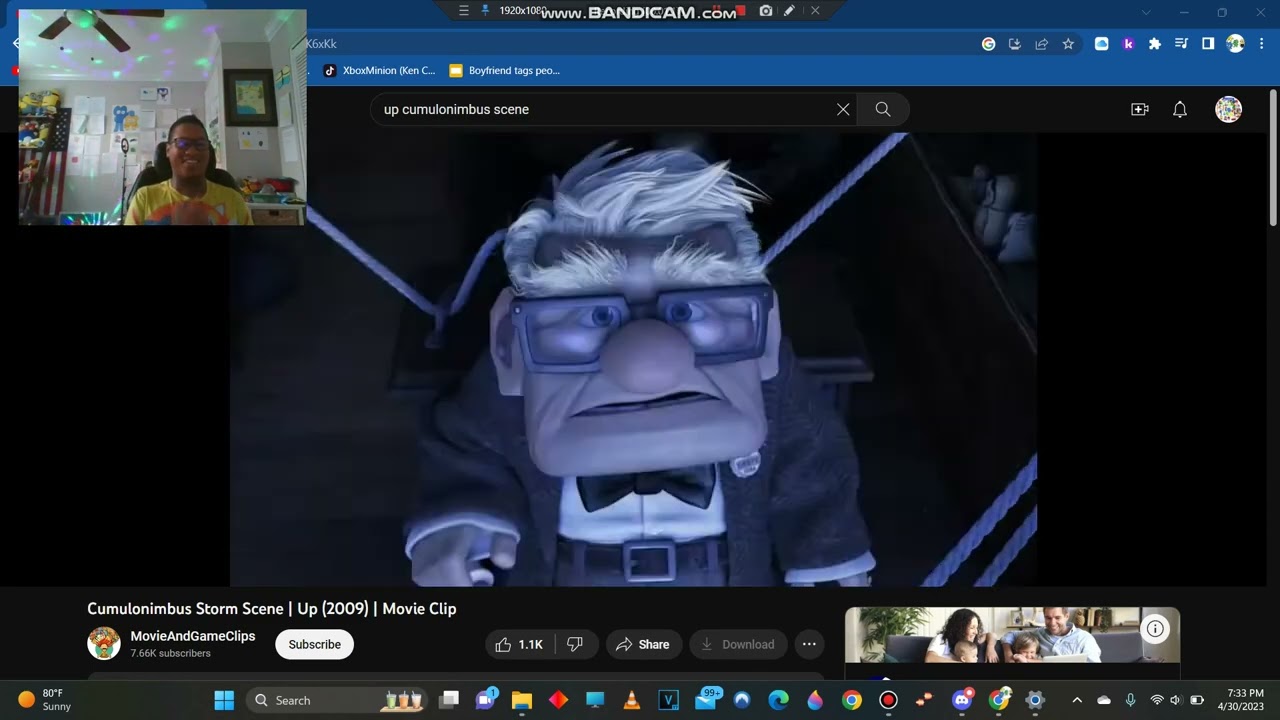Dislike the video
The image size is (1280, 720).
(575, 644)
